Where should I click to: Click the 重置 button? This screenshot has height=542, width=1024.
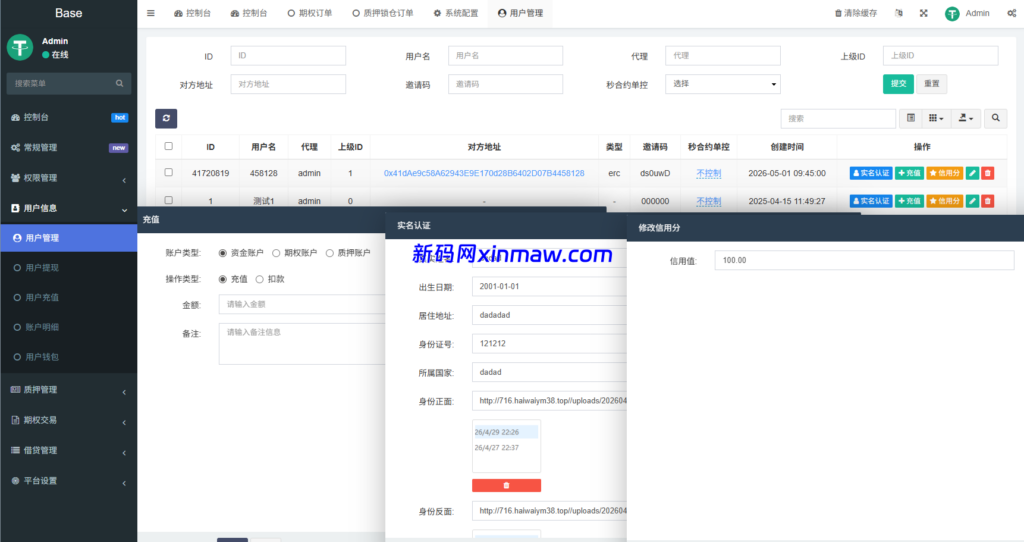[x=932, y=84]
